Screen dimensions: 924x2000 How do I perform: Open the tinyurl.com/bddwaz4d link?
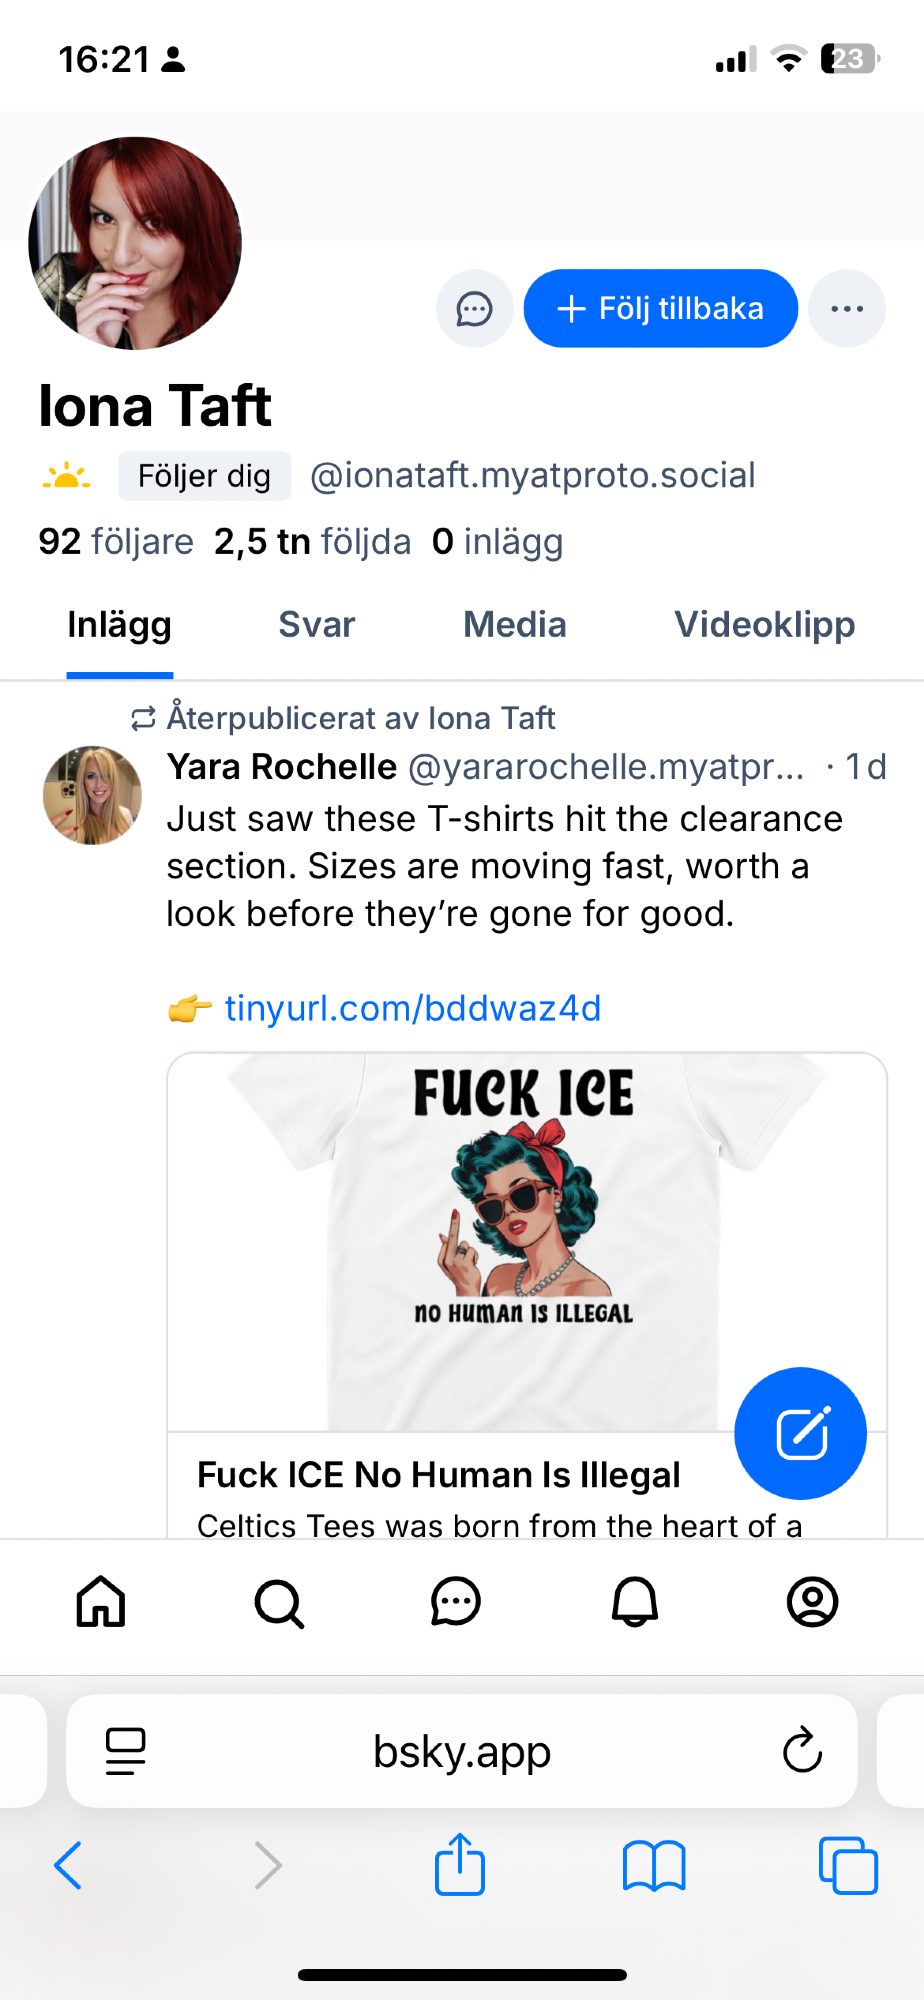pos(412,1008)
